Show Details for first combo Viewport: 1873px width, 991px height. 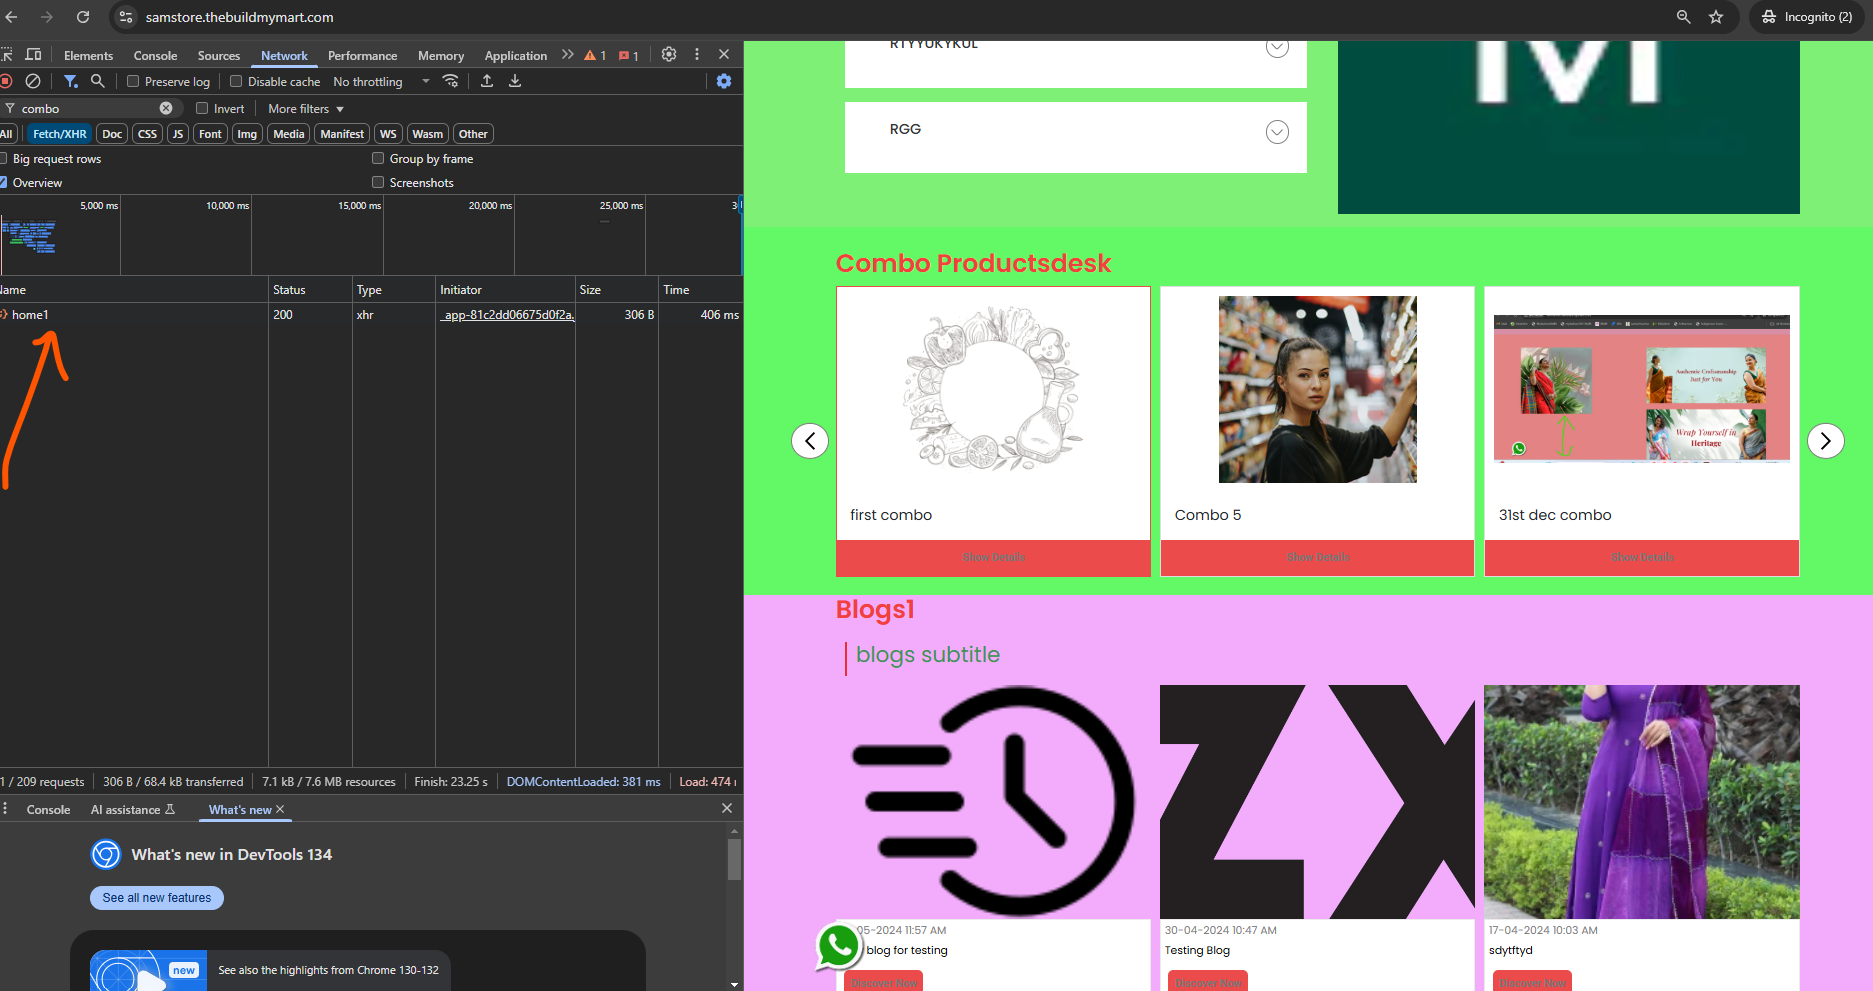(x=993, y=558)
